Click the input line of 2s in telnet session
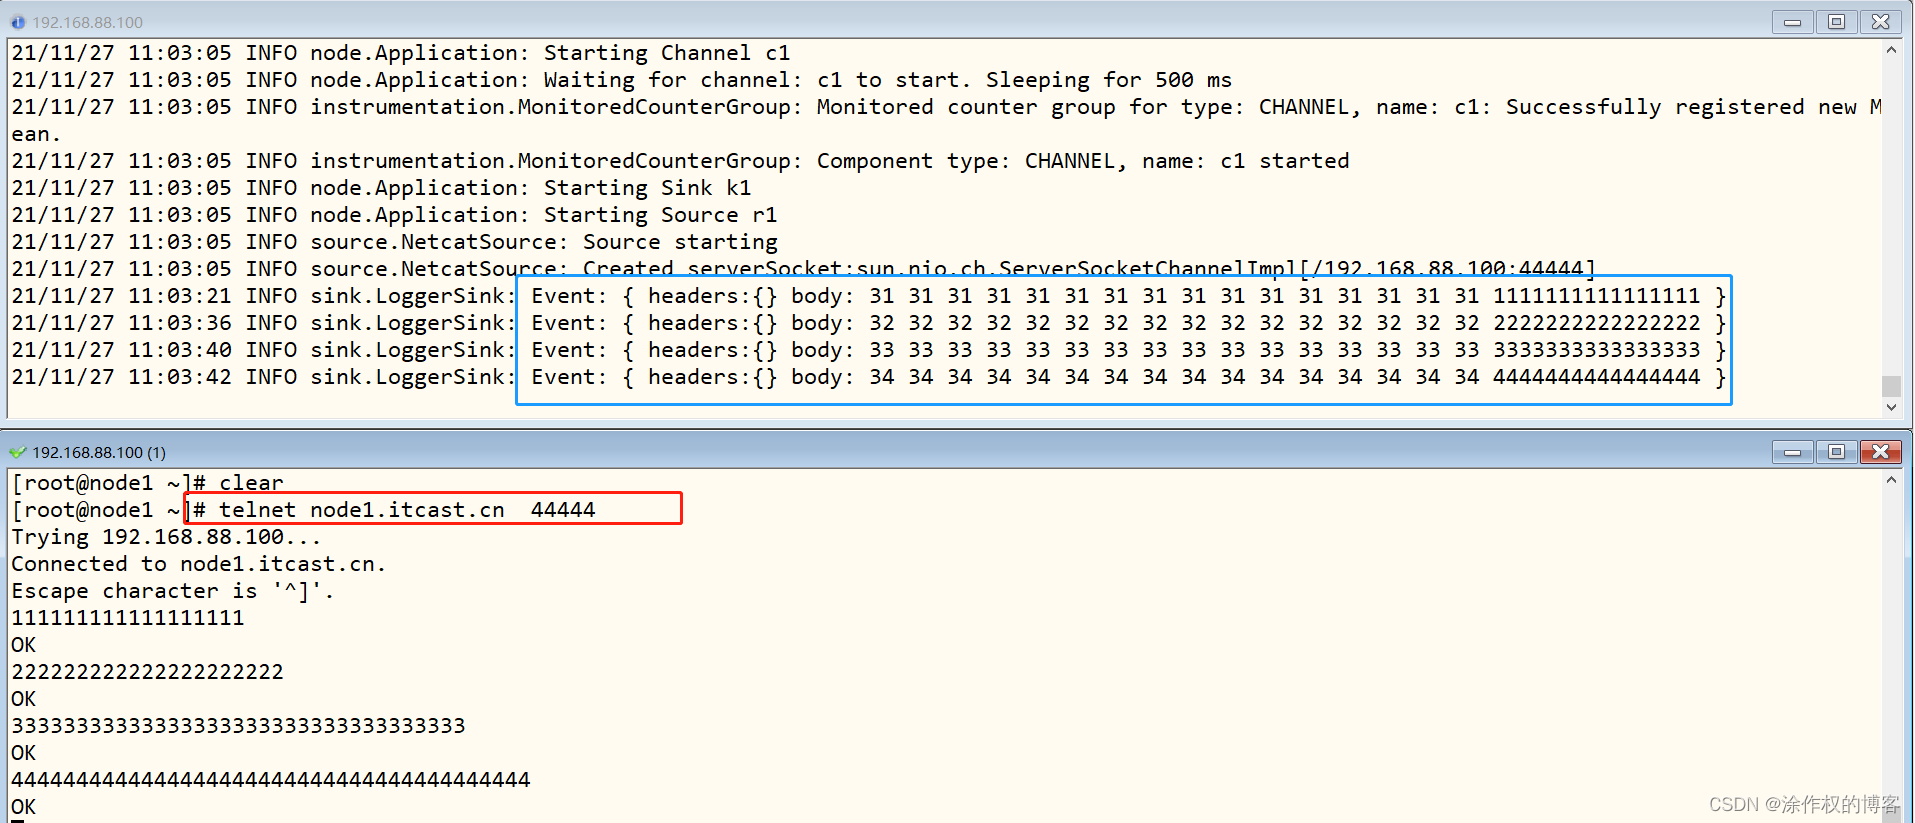This screenshot has height=823, width=1915. click(x=147, y=672)
